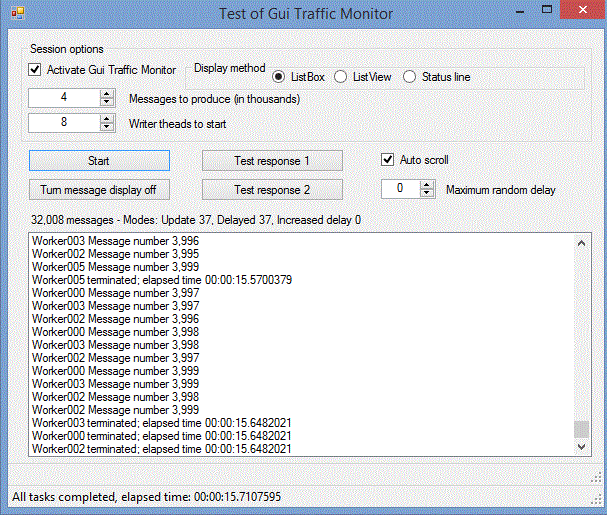Viewport: 607px width, 515px height.
Task: Click the application icon in title bar
Action: click(17, 13)
